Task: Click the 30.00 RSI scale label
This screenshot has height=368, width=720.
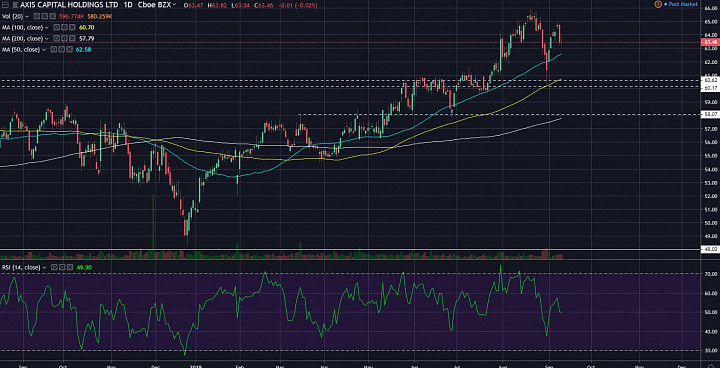Action: pyautogui.click(x=711, y=351)
